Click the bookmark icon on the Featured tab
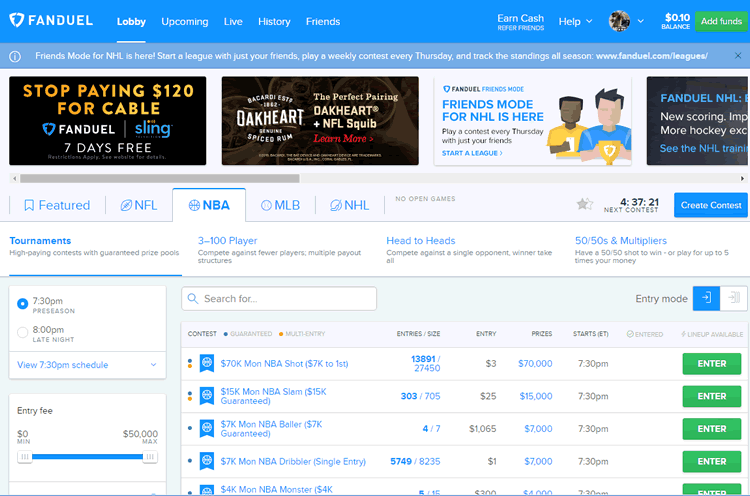Viewport: 750px width, 496px height. tap(29, 205)
